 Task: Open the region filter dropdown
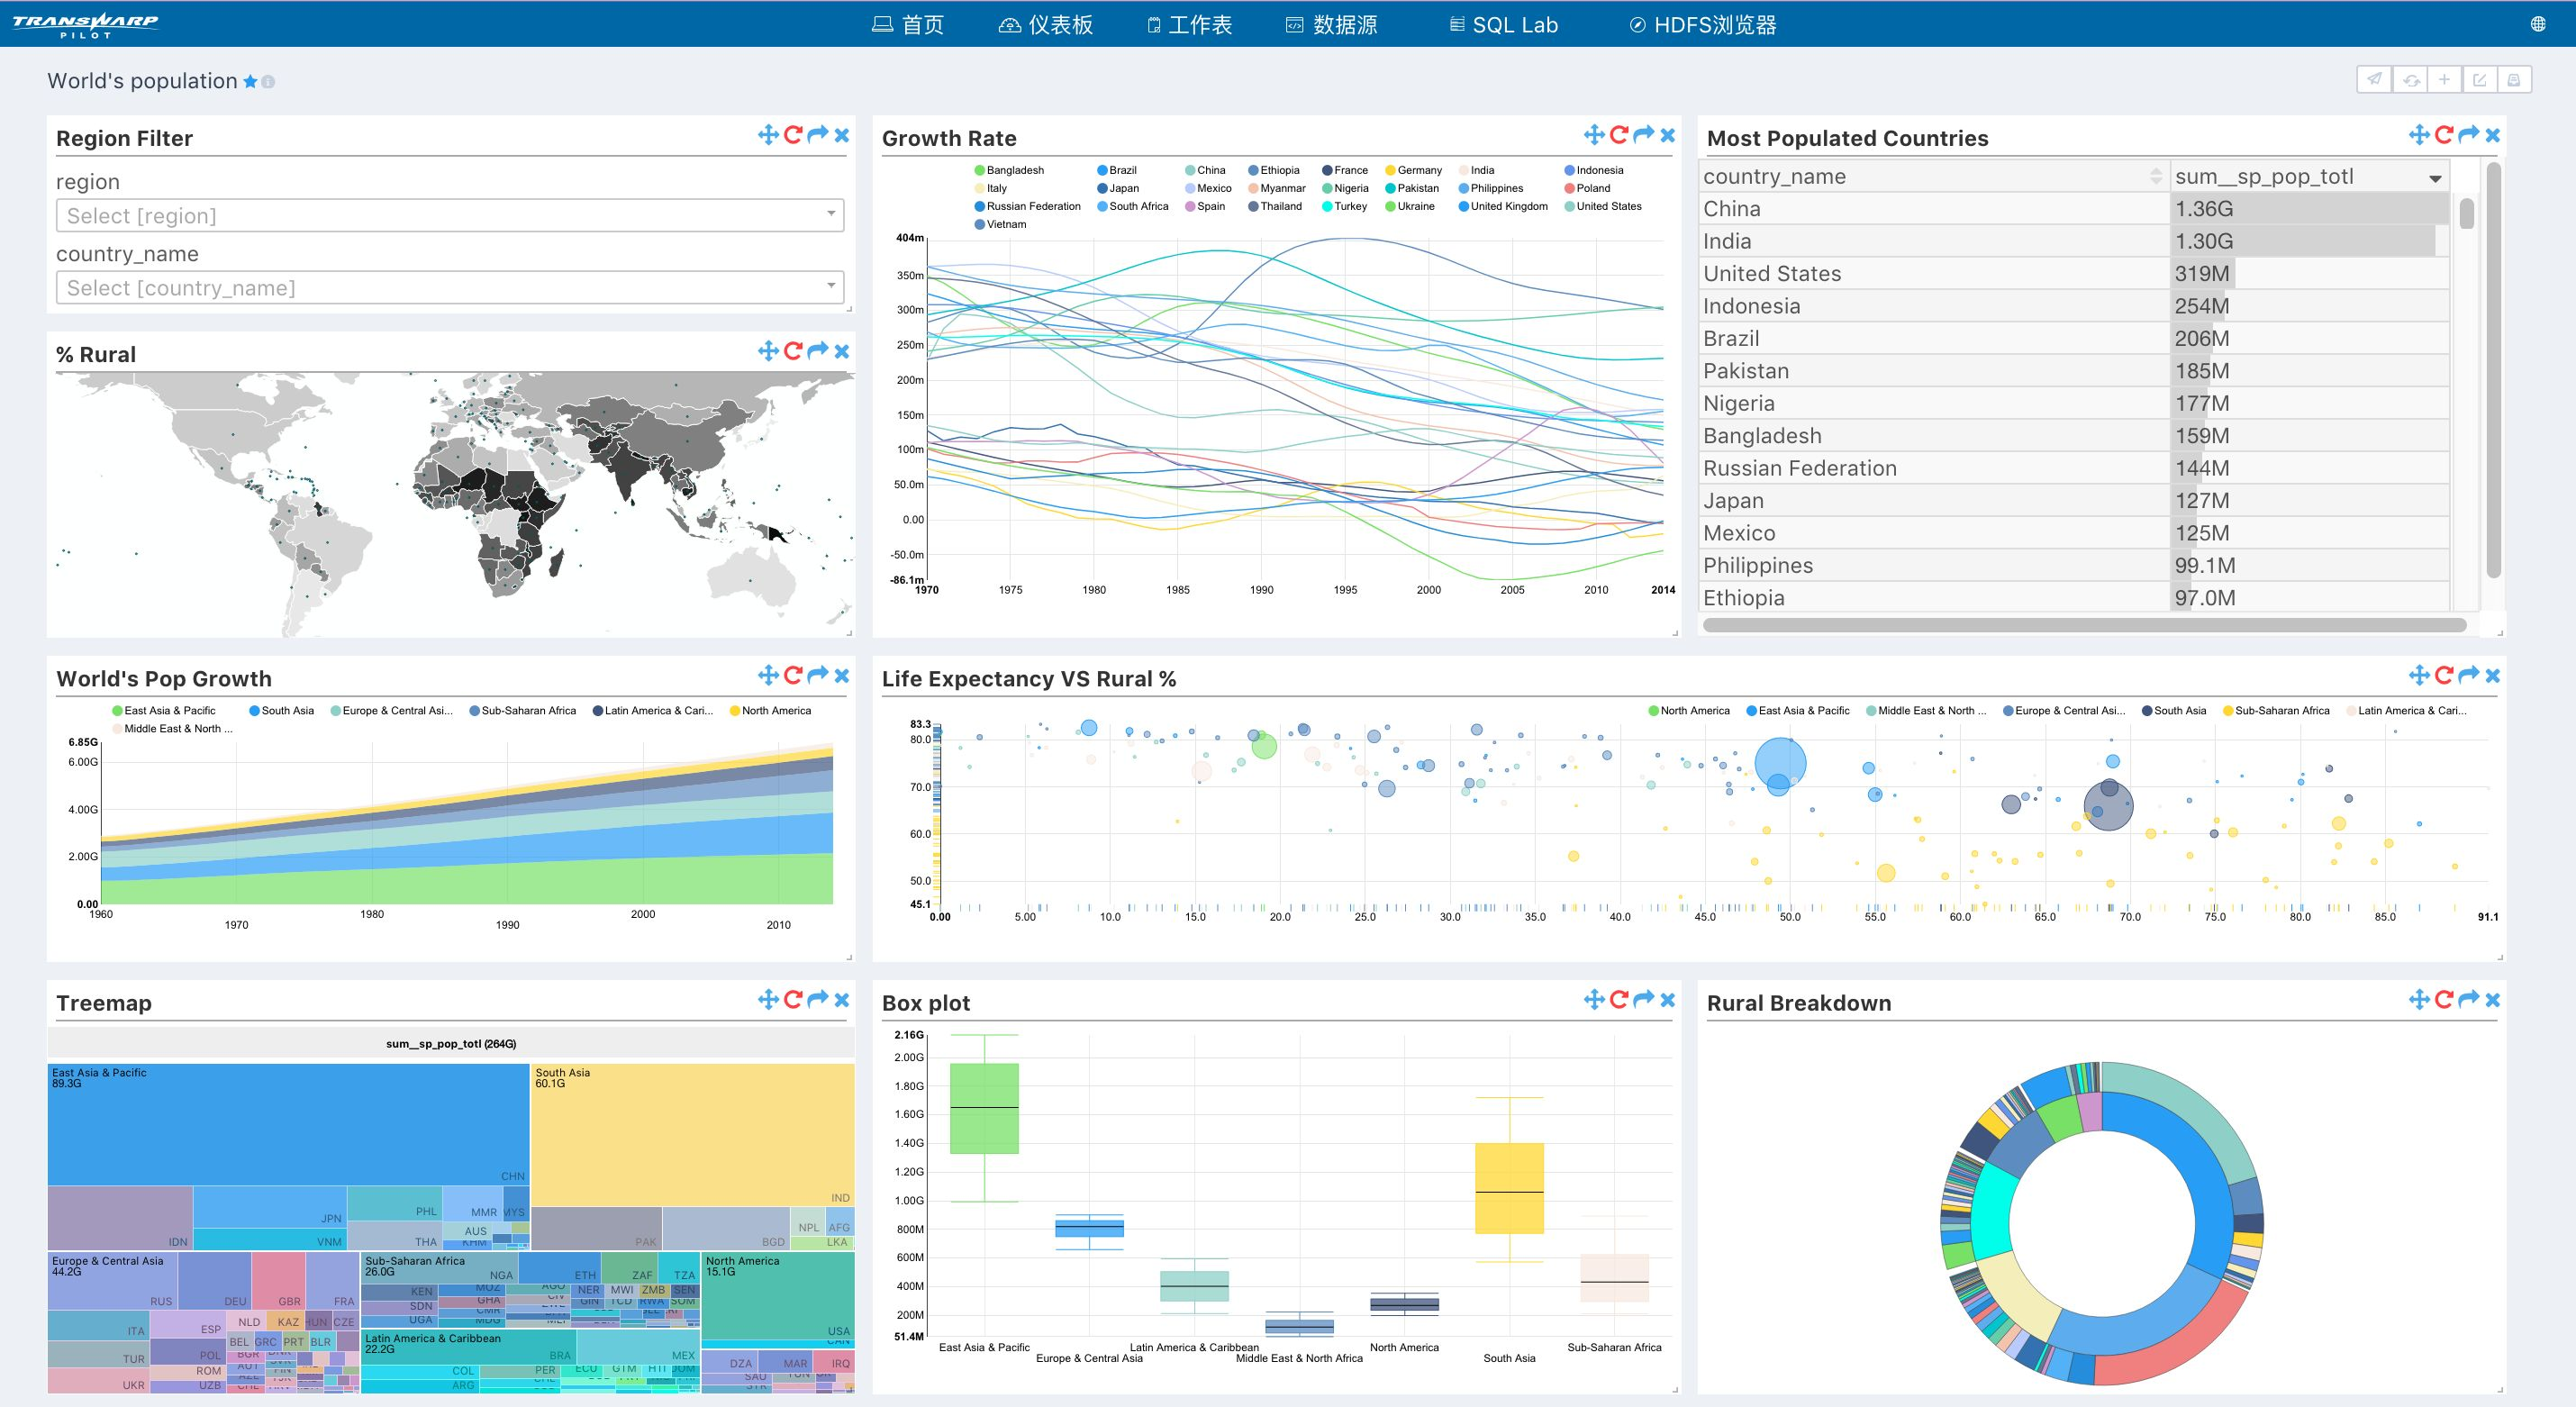point(450,216)
